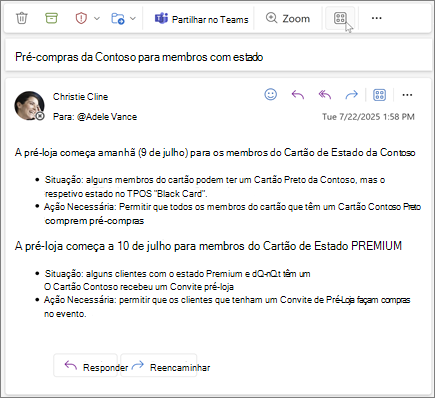
Task: Click the Move to folder icon
Action: pyautogui.click(x=118, y=18)
